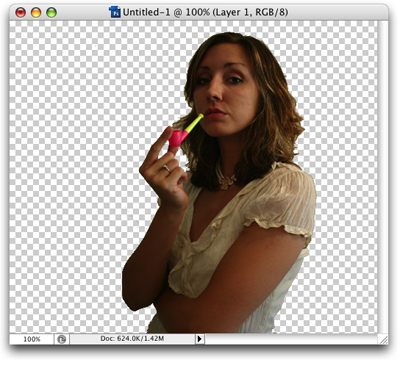The image size is (400, 365).
Task: Close the Untitled-1 document window
Action: pyautogui.click(x=21, y=13)
